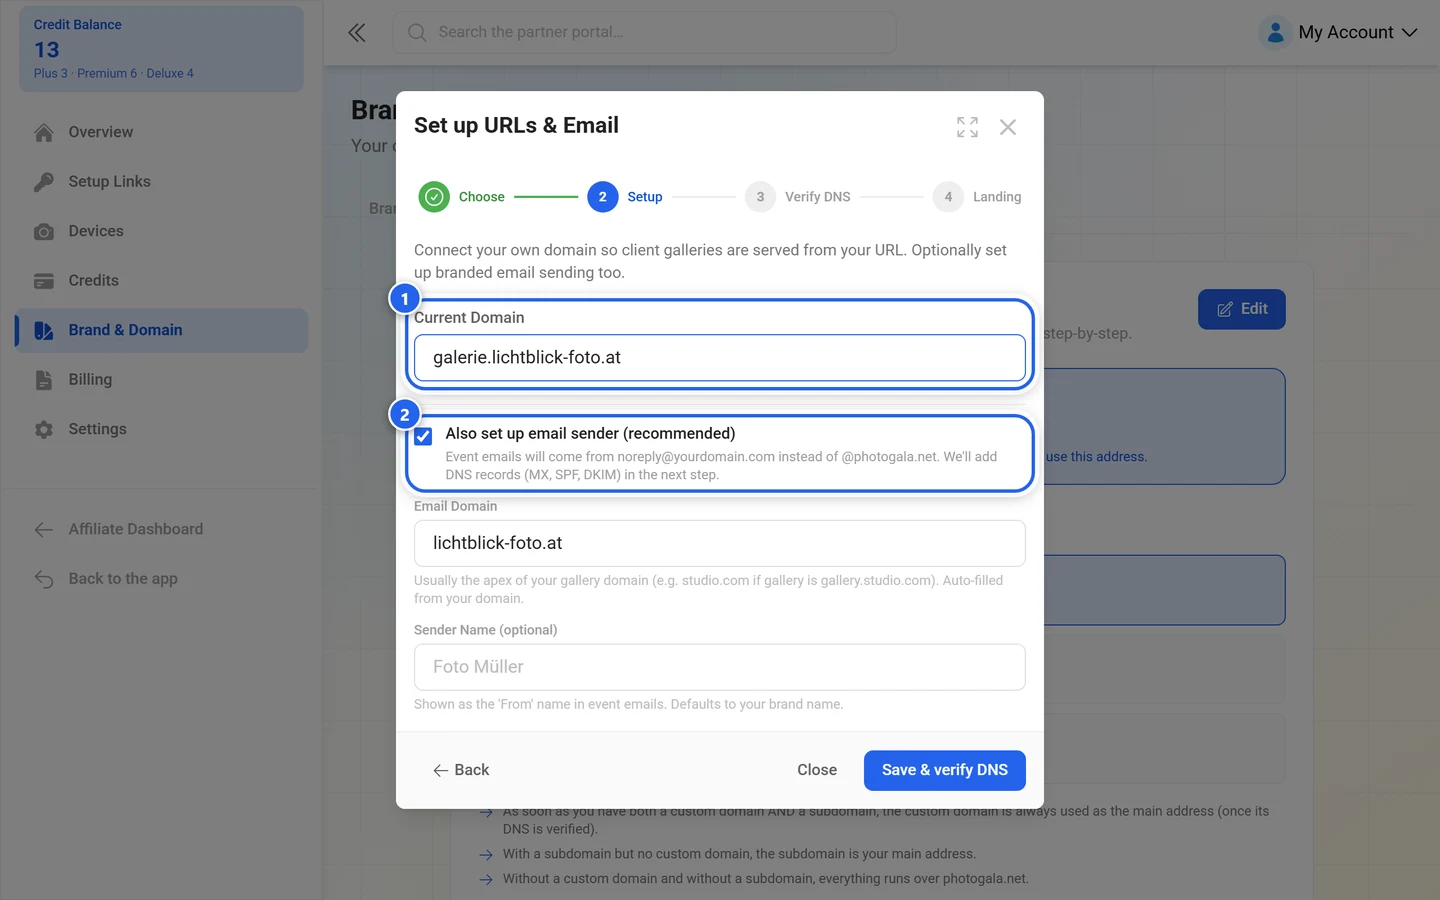Image resolution: width=1440 pixels, height=900 pixels.
Task: Click the Email Domain input field
Action: pos(720,543)
